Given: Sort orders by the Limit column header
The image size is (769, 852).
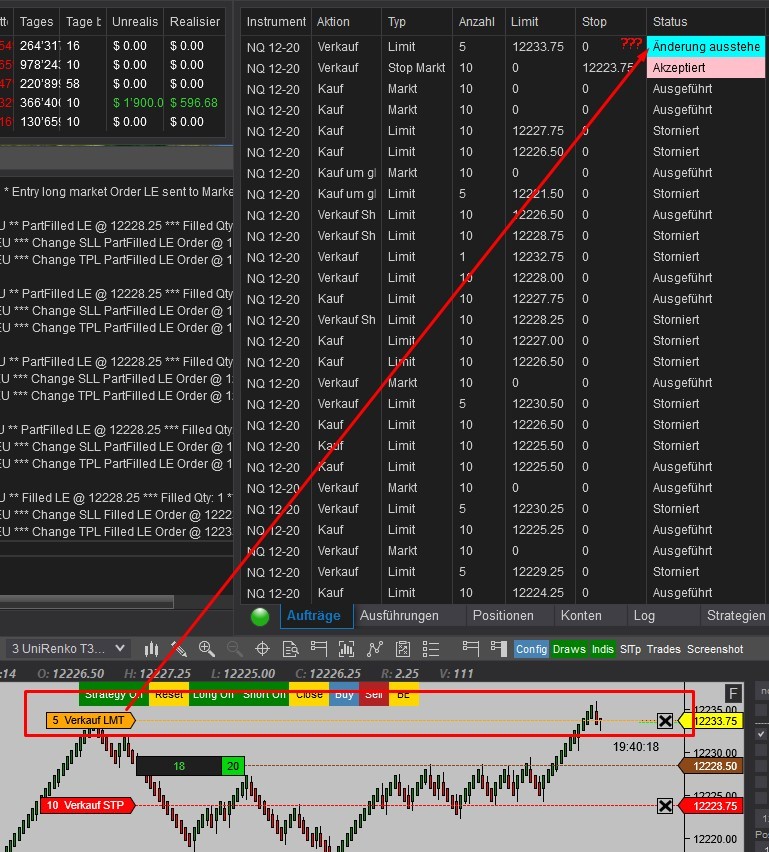Looking at the screenshot, I should [540, 22].
